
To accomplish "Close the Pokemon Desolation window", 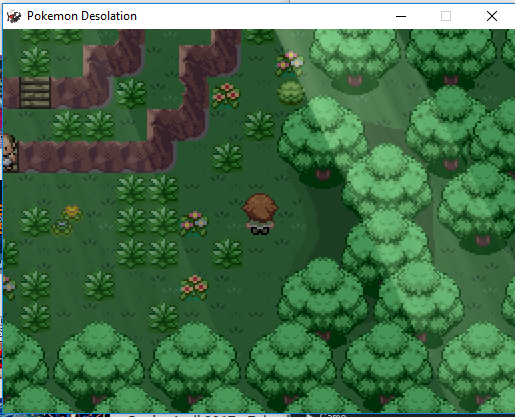I will tap(492, 16).
